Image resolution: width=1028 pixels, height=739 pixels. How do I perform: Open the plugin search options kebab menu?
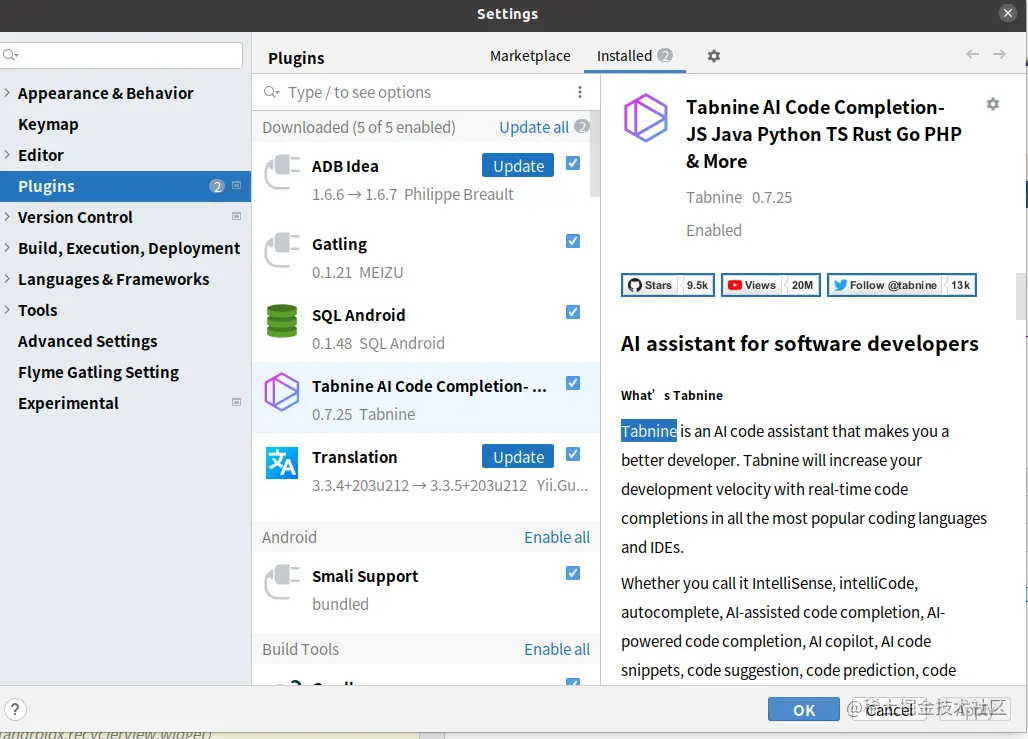point(580,91)
